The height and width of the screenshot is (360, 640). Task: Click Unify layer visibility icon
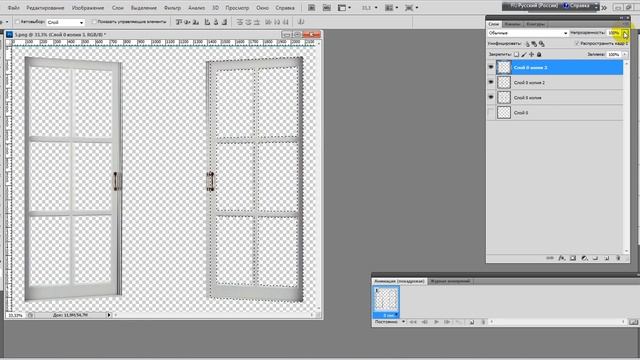534,44
